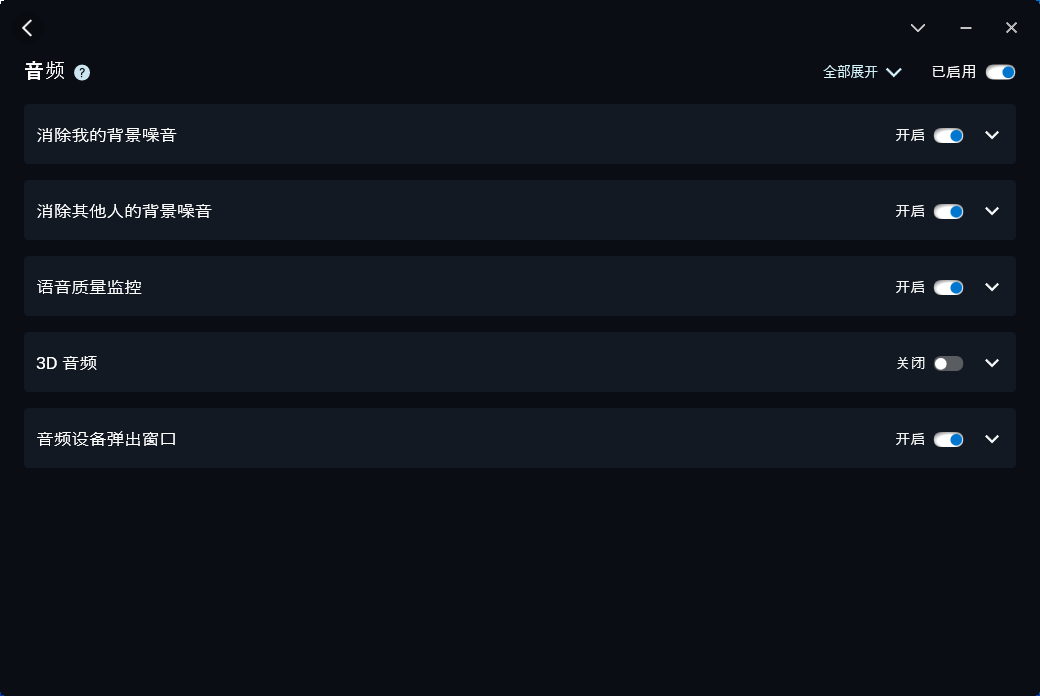Close the audio settings window

click(1011, 28)
